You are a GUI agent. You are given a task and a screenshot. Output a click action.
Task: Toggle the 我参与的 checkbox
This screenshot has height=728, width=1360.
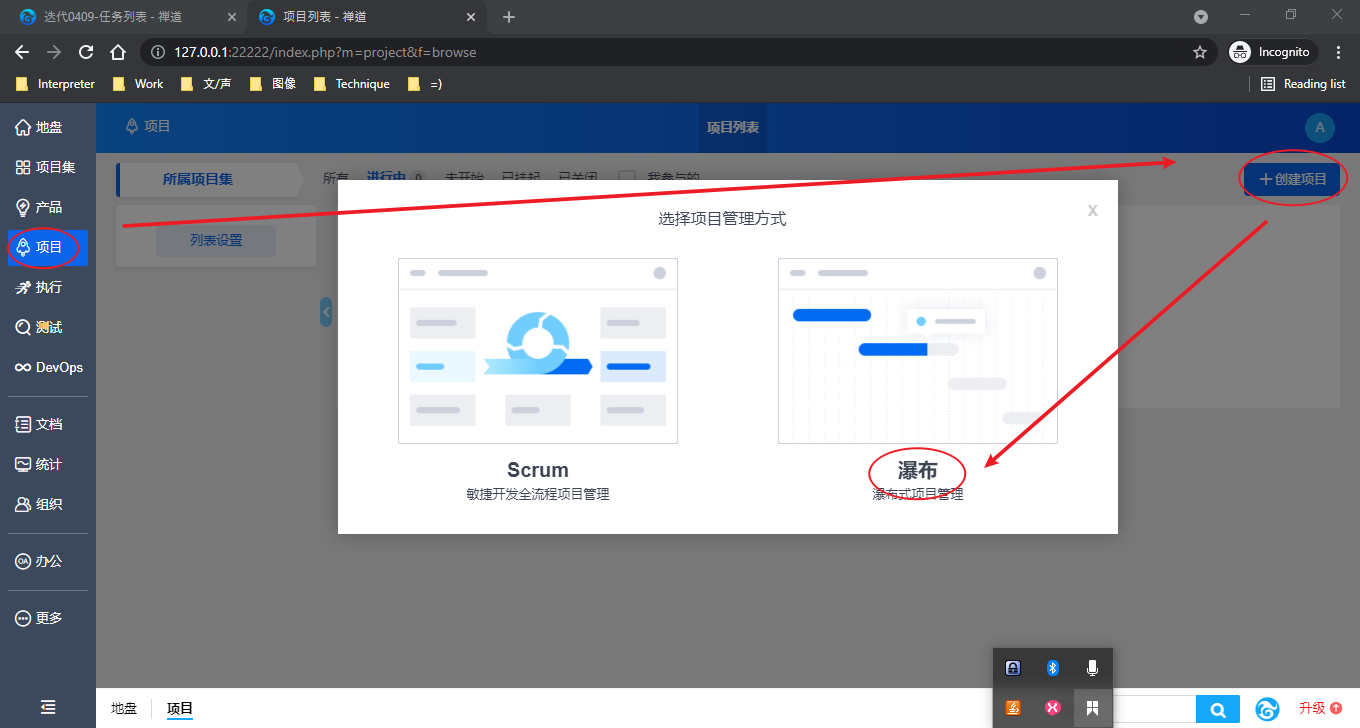627,178
